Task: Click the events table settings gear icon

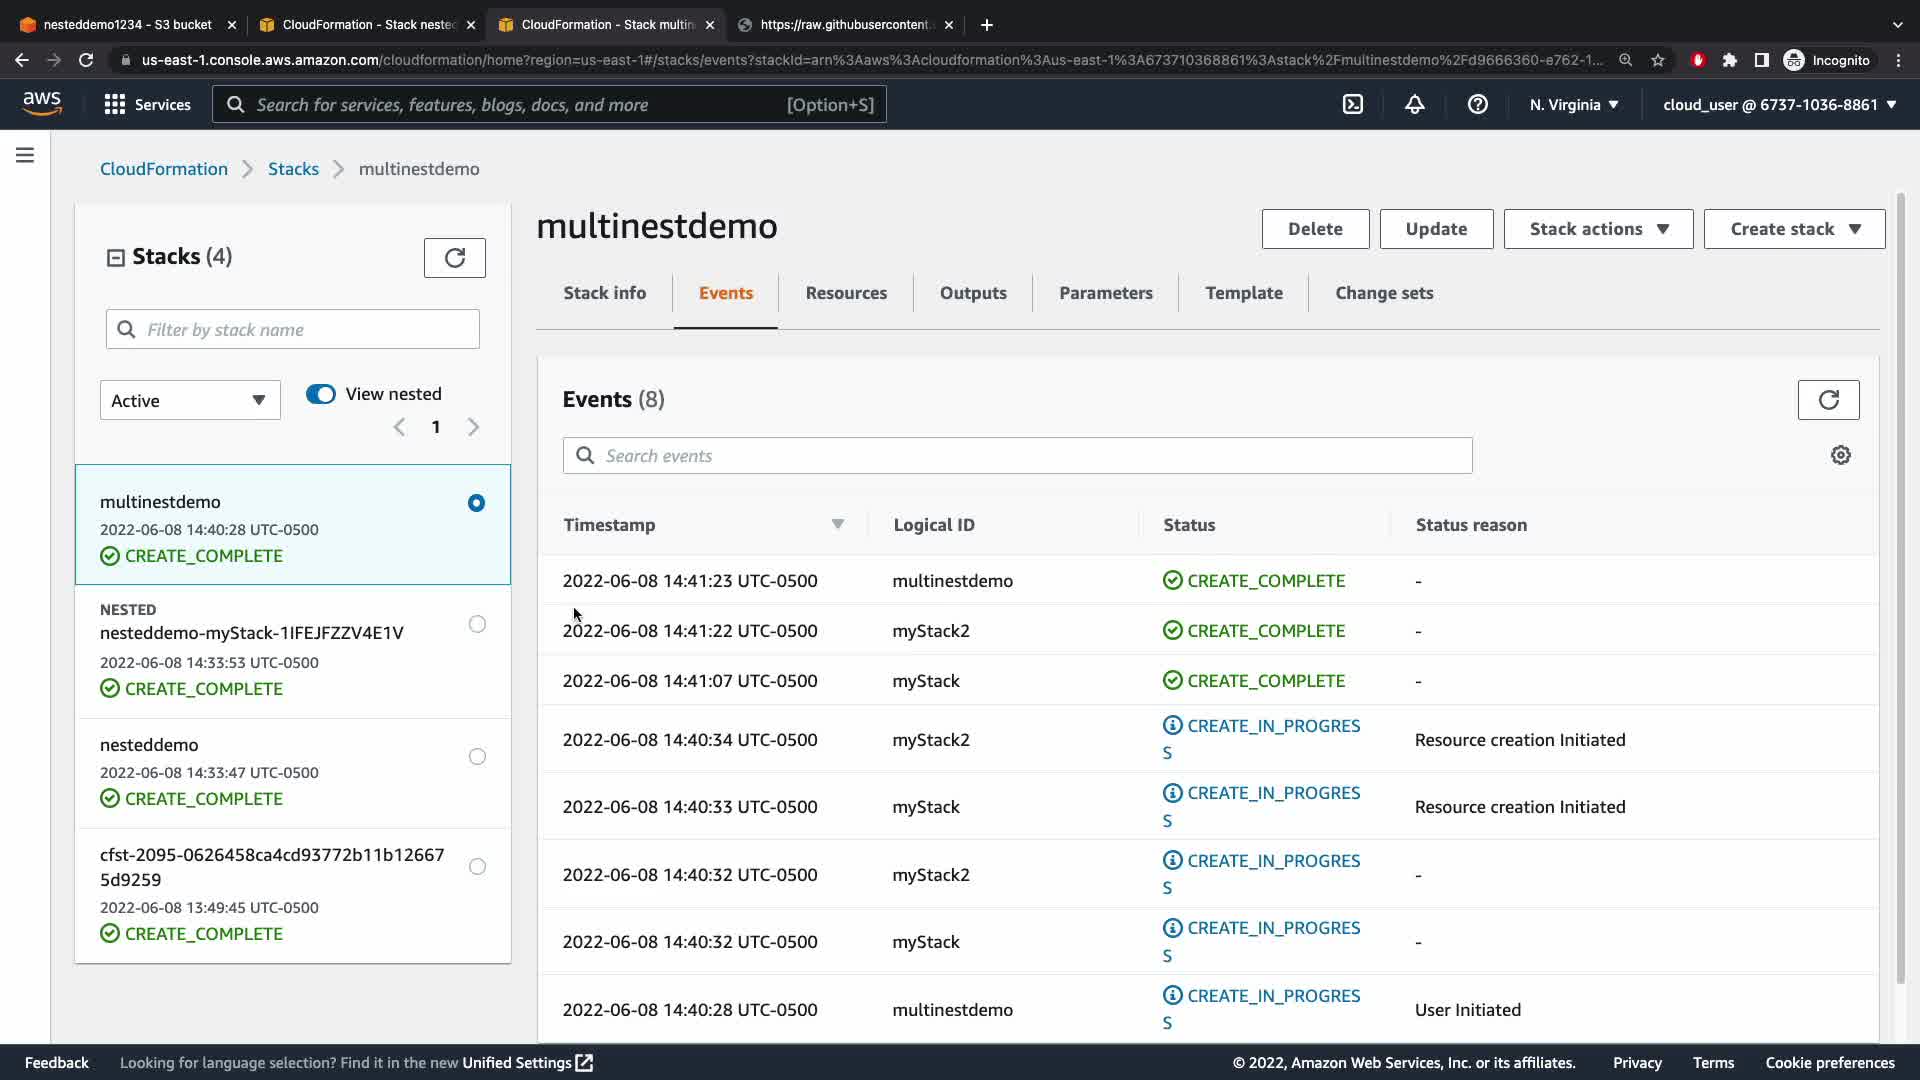Action: pyautogui.click(x=1840, y=455)
